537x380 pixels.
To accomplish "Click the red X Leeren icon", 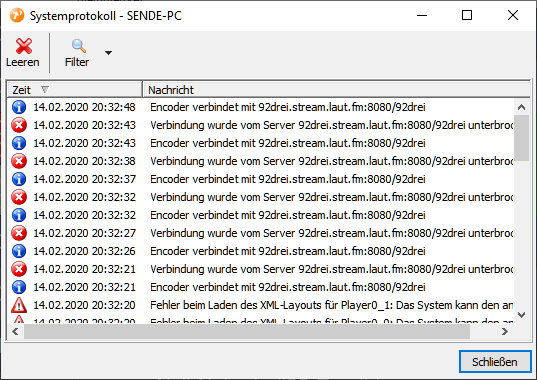I will pyautogui.click(x=23, y=46).
